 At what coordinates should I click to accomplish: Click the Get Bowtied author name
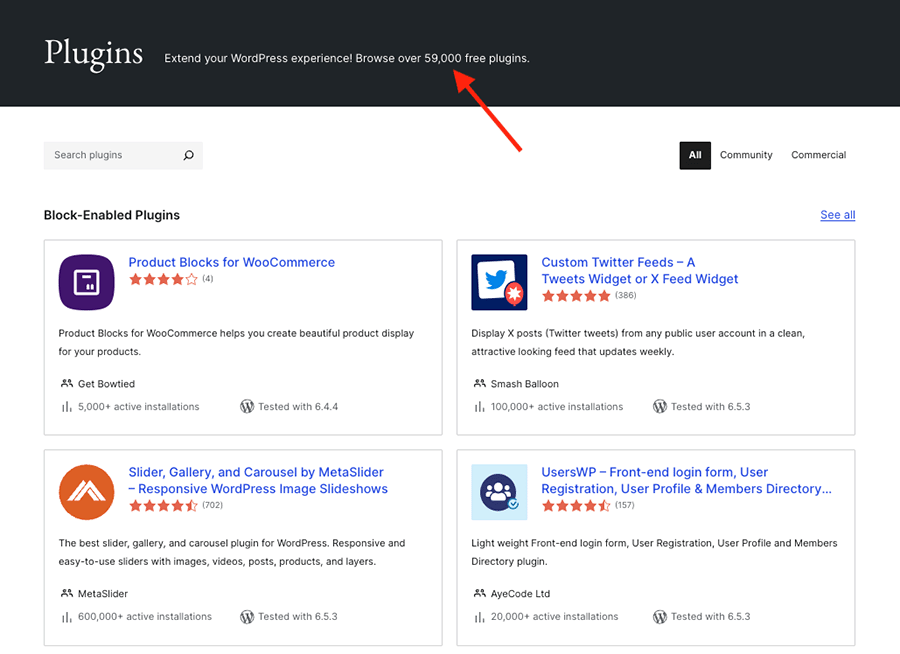coord(106,384)
